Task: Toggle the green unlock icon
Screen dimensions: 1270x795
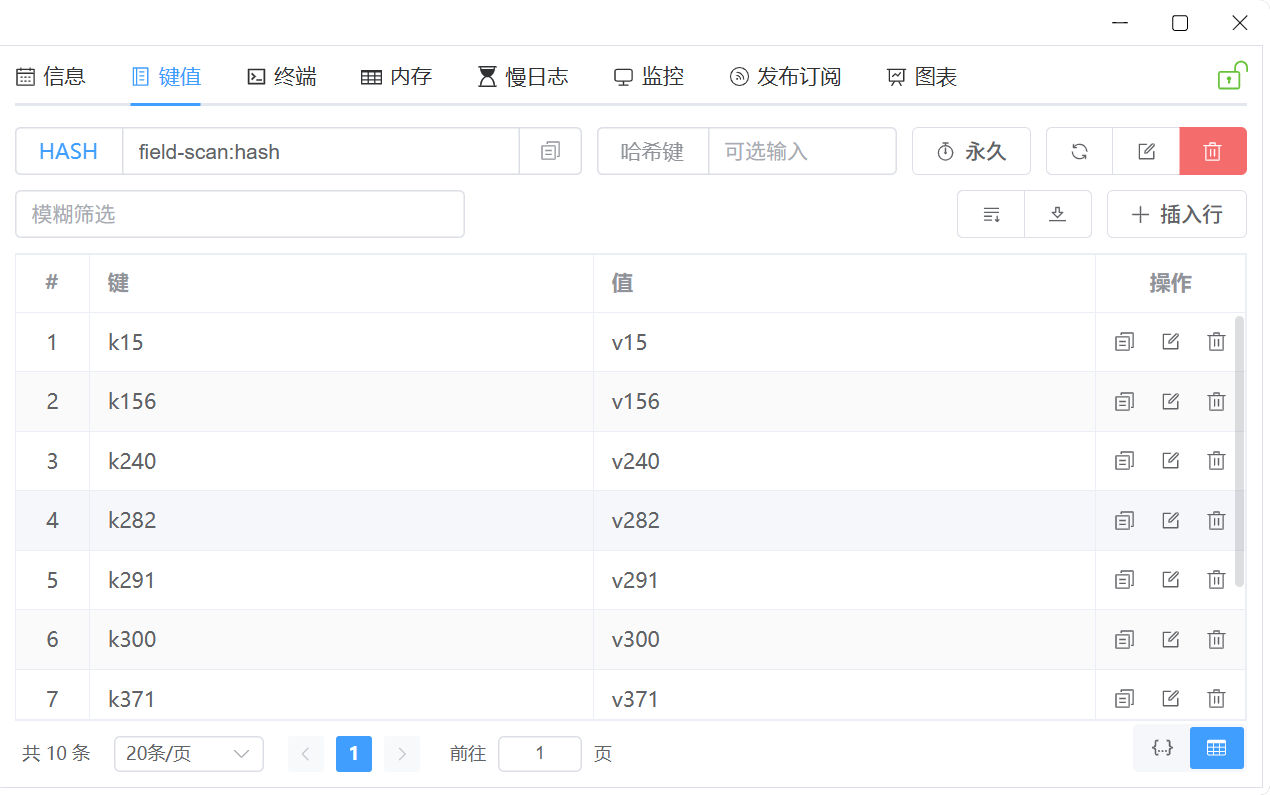Action: point(1230,77)
